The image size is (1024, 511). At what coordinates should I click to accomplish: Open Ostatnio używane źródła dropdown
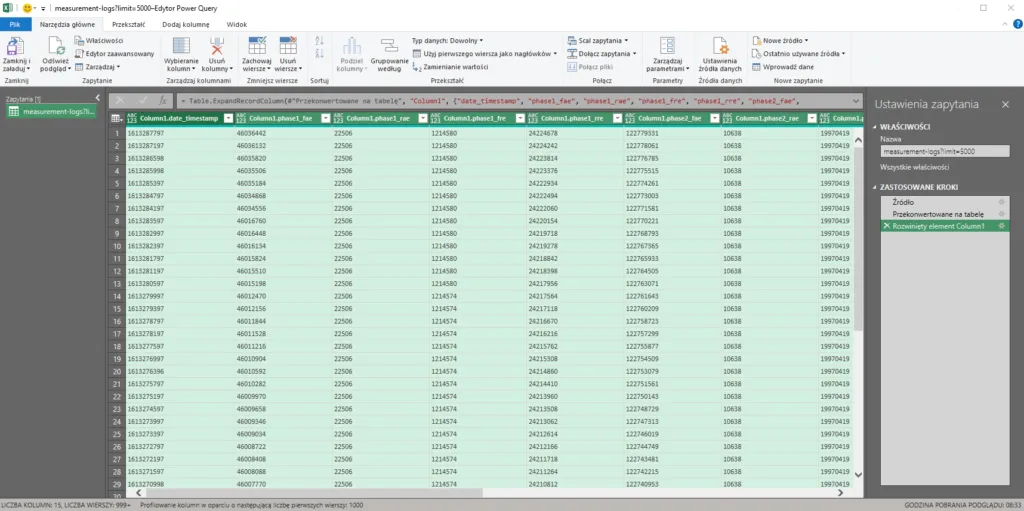coord(799,54)
